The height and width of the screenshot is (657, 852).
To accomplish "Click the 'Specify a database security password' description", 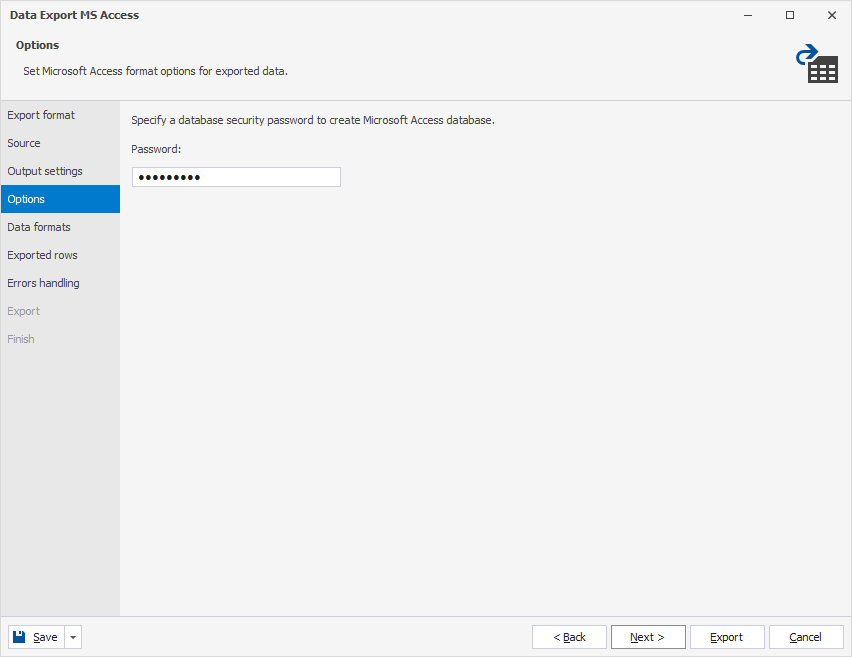I will 313,120.
